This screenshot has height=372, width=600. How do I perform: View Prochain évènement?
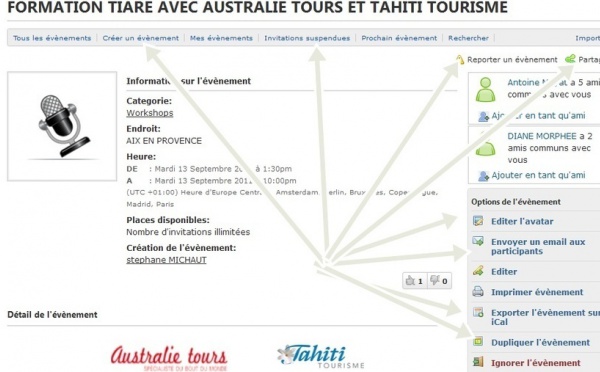399,38
